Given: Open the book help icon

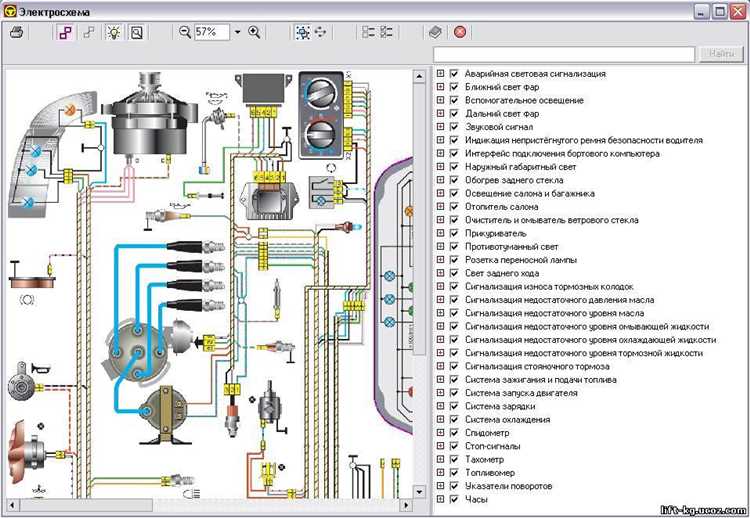Looking at the screenshot, I should 435,33.
